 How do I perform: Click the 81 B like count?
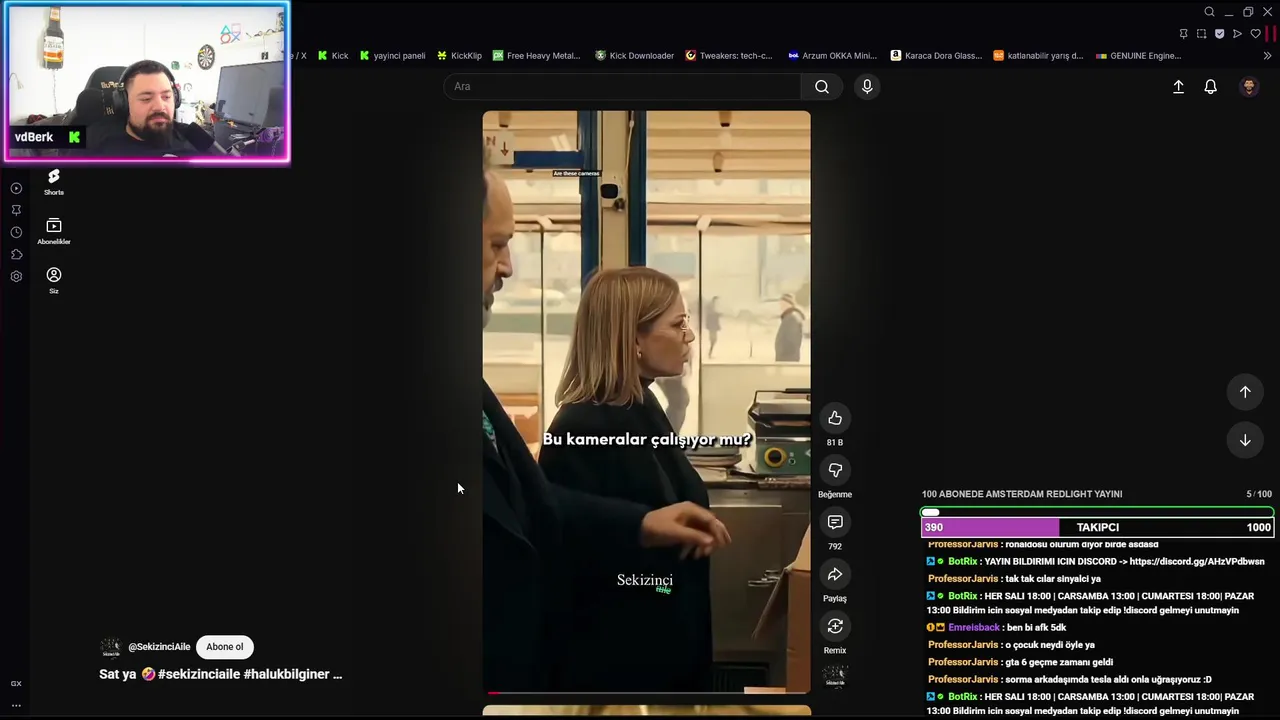835,442
